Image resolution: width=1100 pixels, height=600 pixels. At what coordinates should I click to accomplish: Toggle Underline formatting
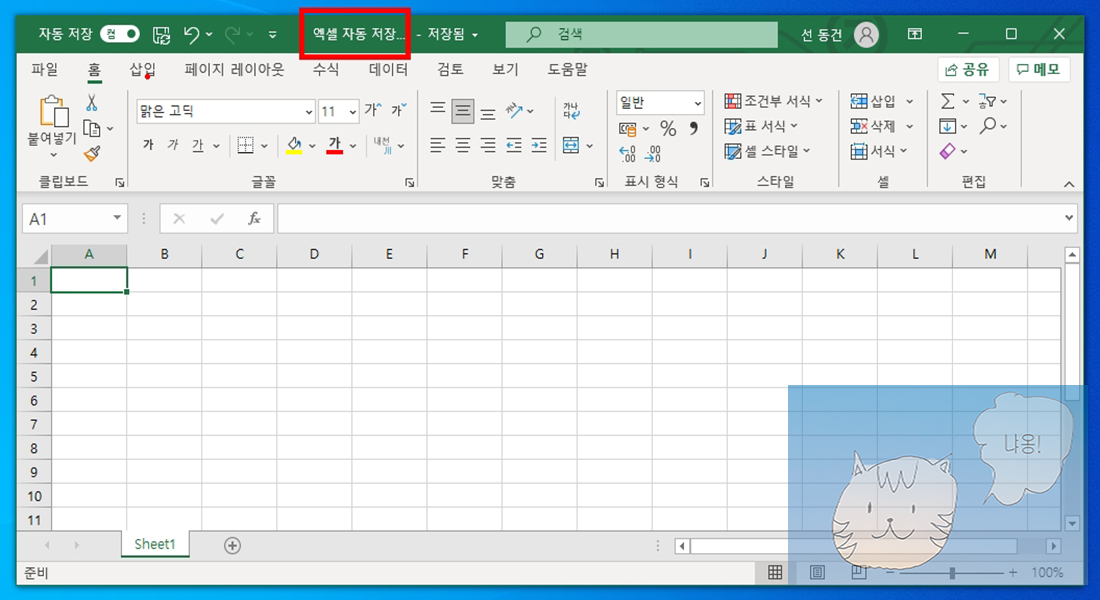(x=198, y=145)
